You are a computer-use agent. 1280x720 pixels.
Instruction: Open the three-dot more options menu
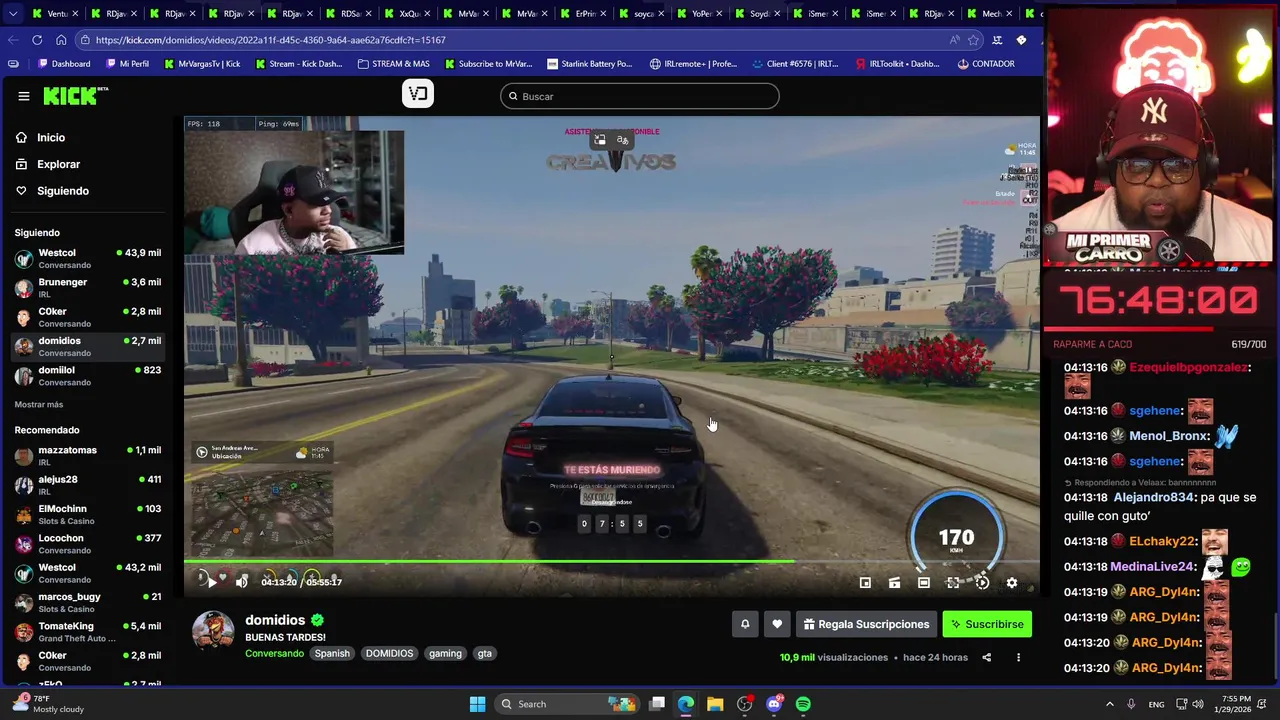tap(1018, 658)
